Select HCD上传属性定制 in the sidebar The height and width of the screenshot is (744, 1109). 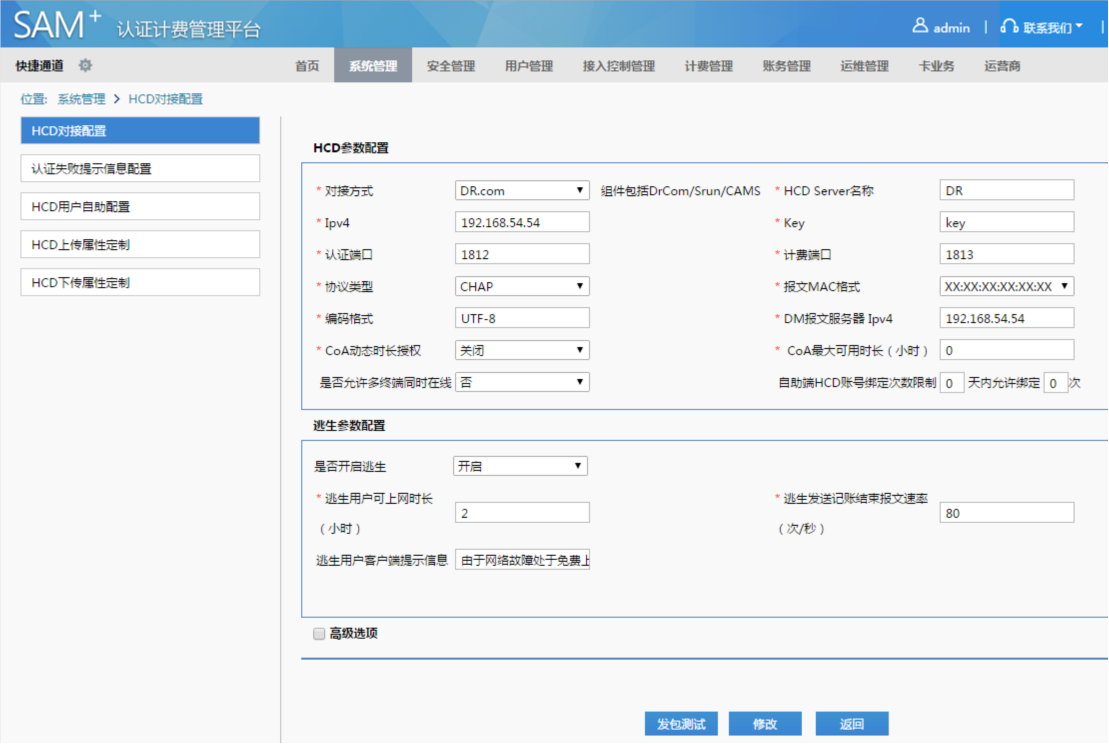(x=140, y=245)
